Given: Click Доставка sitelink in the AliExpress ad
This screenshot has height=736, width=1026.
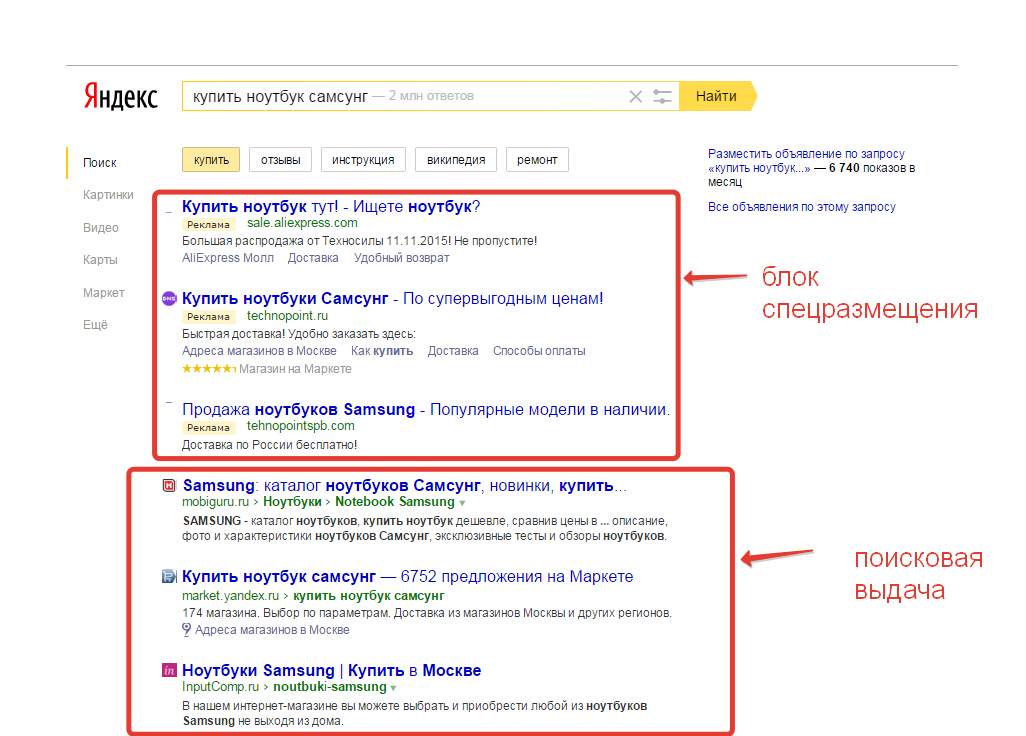Looking at the screenshot, I should coord(313,258).
